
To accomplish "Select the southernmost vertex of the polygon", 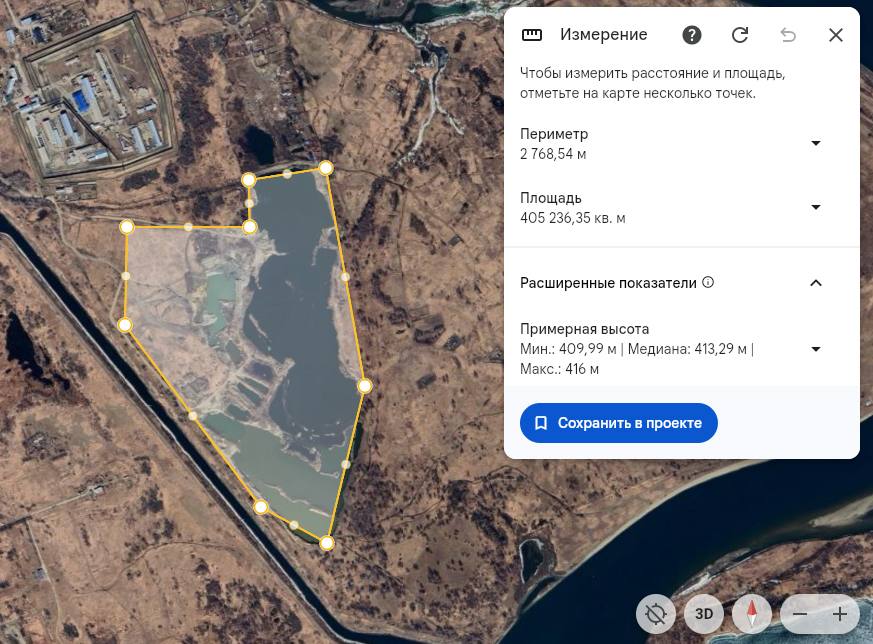I will (x=327, y=543).
